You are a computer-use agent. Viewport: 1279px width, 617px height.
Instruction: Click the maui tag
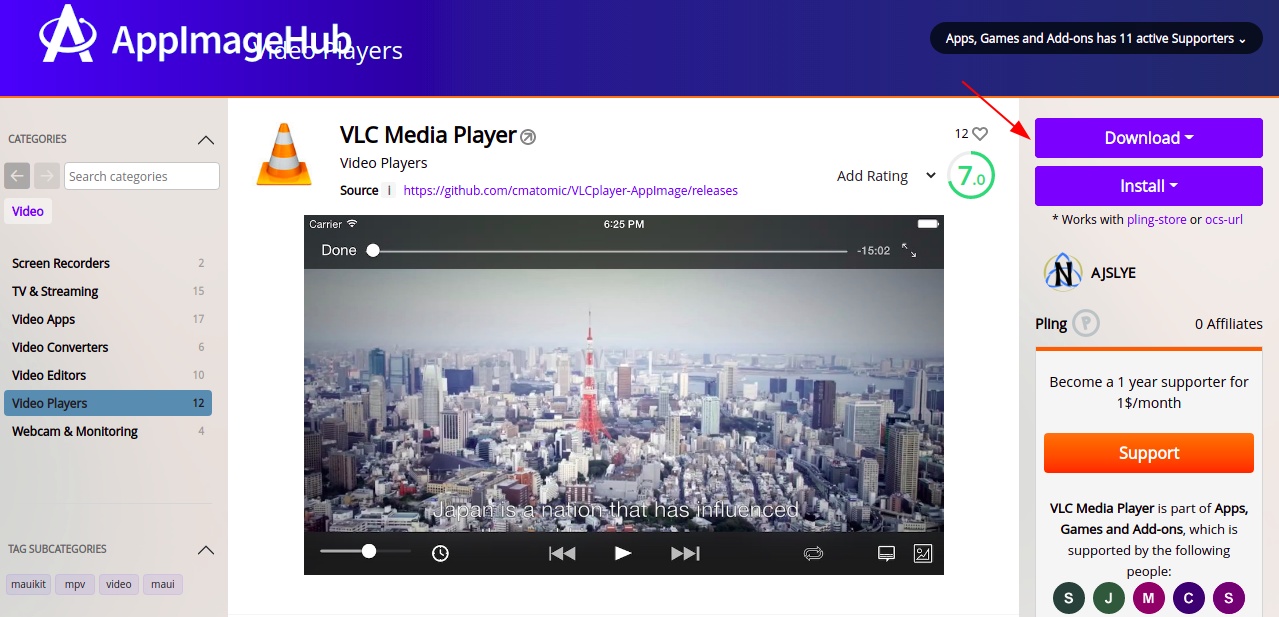[x=163, y=584]
